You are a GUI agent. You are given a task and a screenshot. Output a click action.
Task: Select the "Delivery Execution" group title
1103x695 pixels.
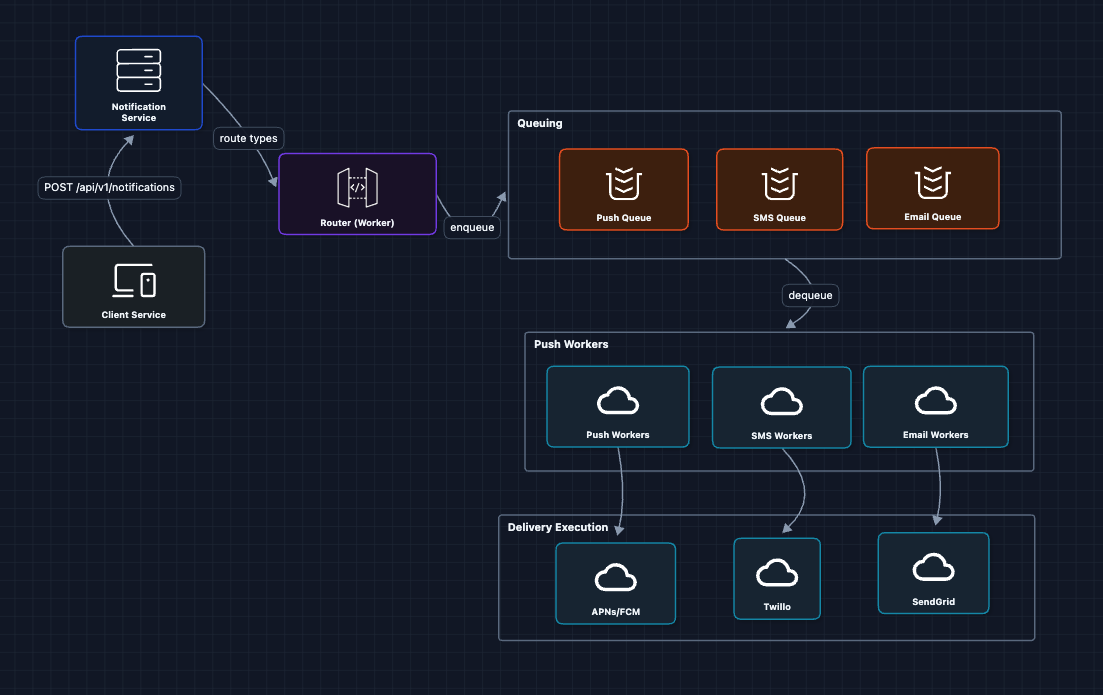(558, 527)
